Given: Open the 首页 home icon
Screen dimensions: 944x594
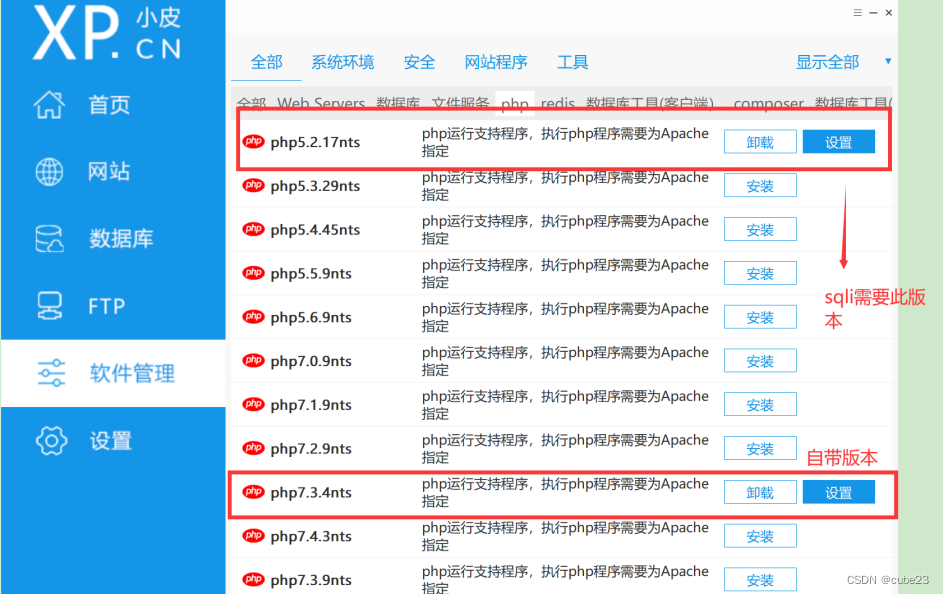Looking at the screenshot, I should [49, 105].
